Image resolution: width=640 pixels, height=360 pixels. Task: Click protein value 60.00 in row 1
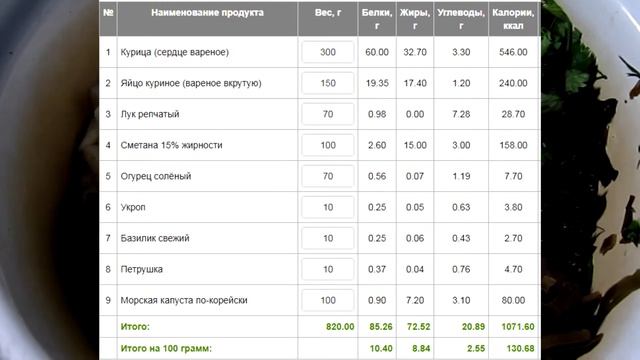(377, 52)
